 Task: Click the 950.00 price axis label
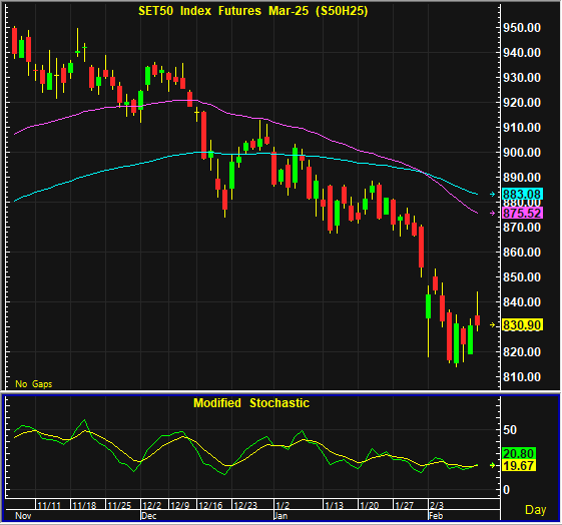point(522,28)
